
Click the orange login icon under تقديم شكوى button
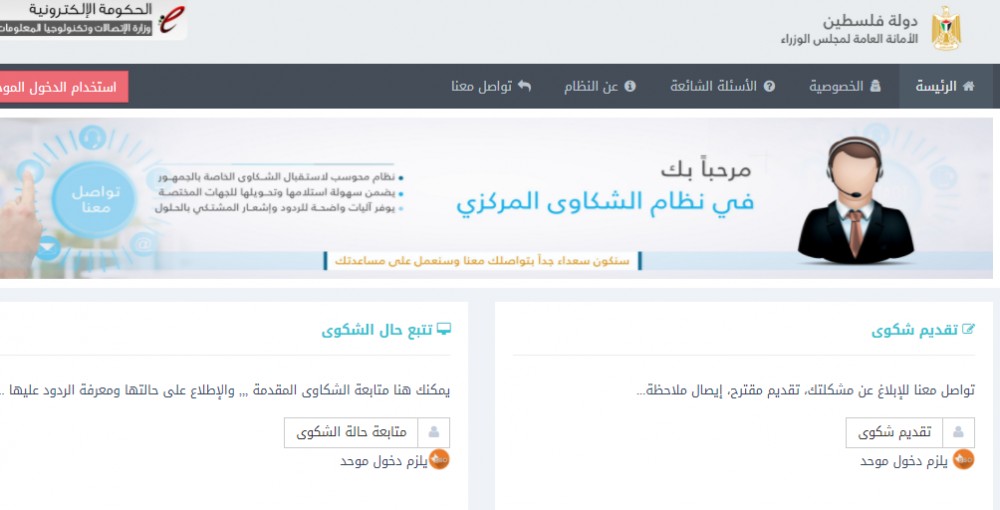tap(964, 460)
